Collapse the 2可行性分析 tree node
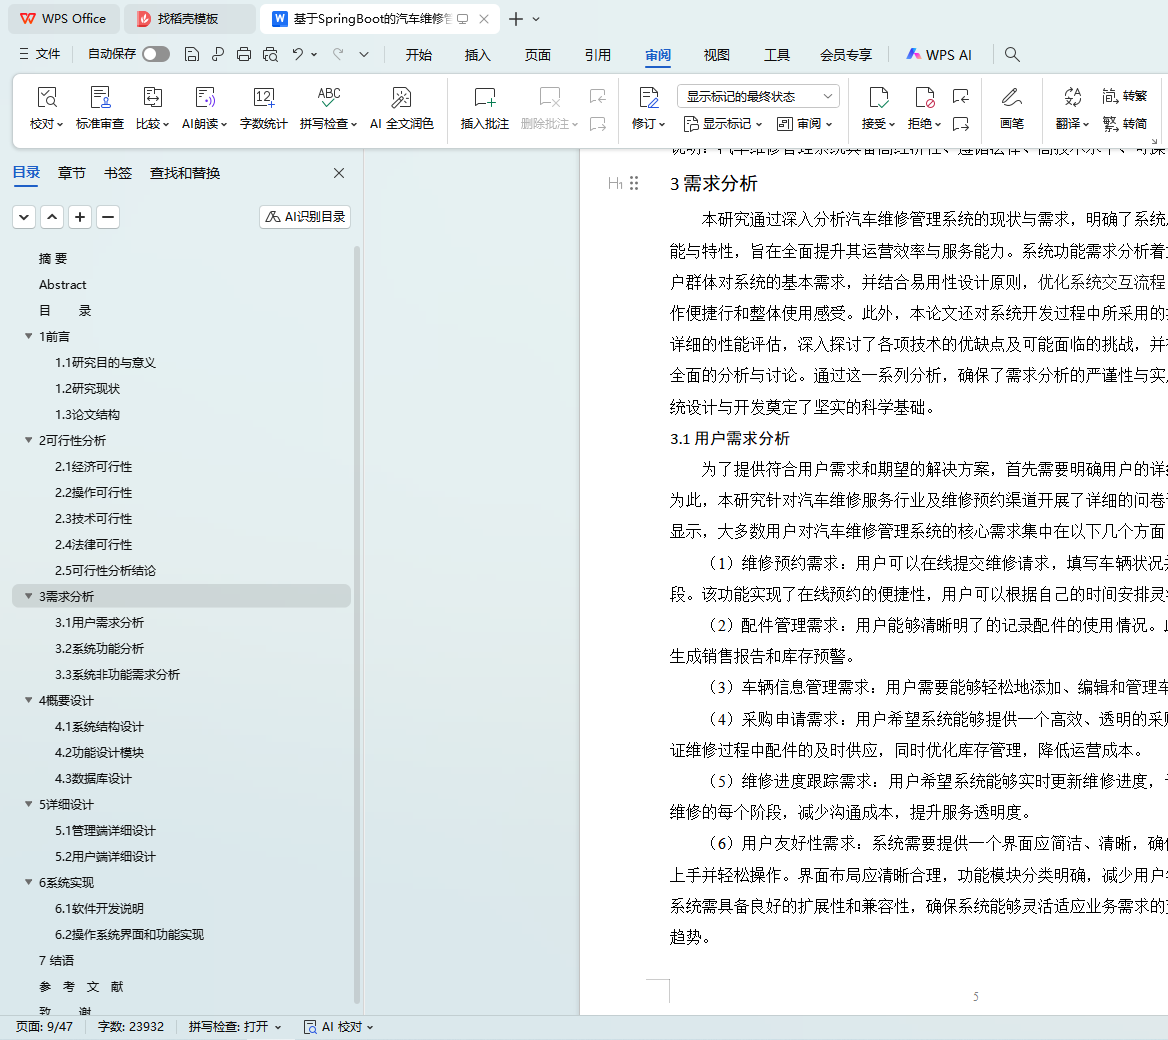The height and width of the screenshot is (1040, 1168). [28, 440]
